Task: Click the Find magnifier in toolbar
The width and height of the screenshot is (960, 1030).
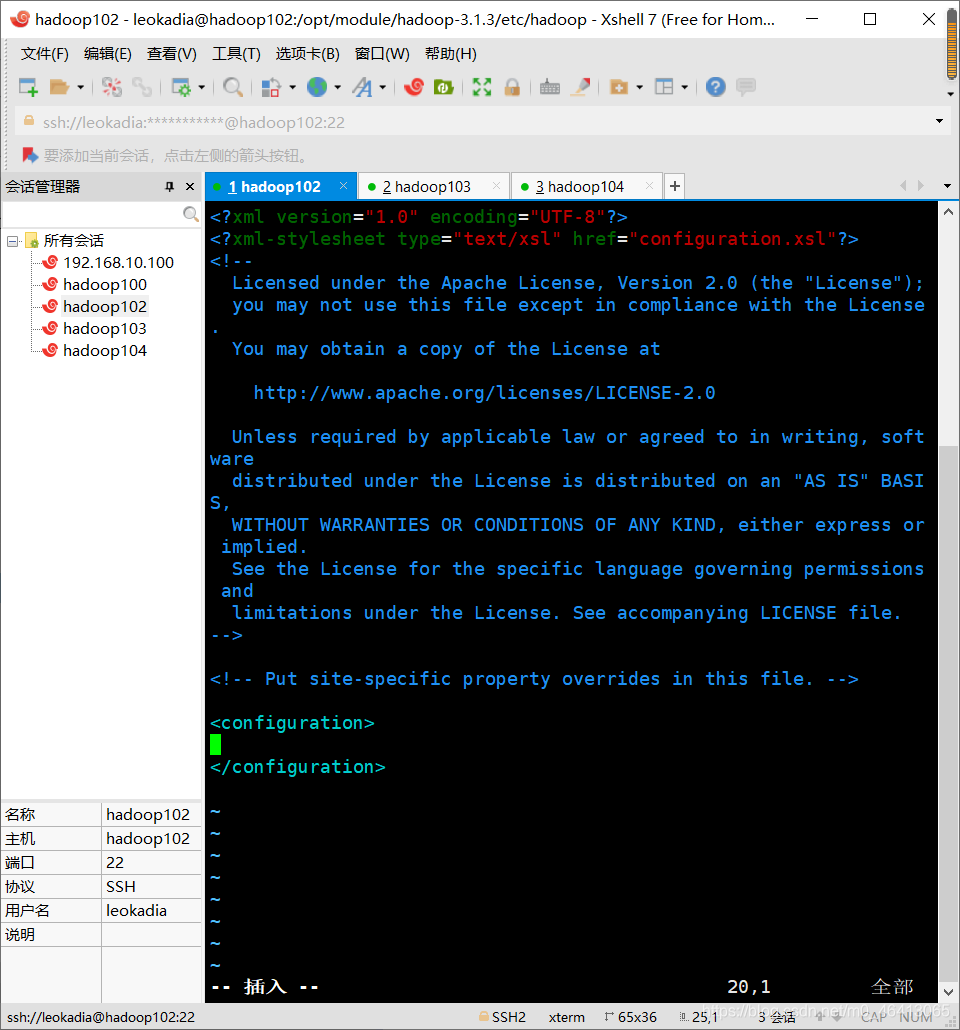Action: tap(233, 87)
